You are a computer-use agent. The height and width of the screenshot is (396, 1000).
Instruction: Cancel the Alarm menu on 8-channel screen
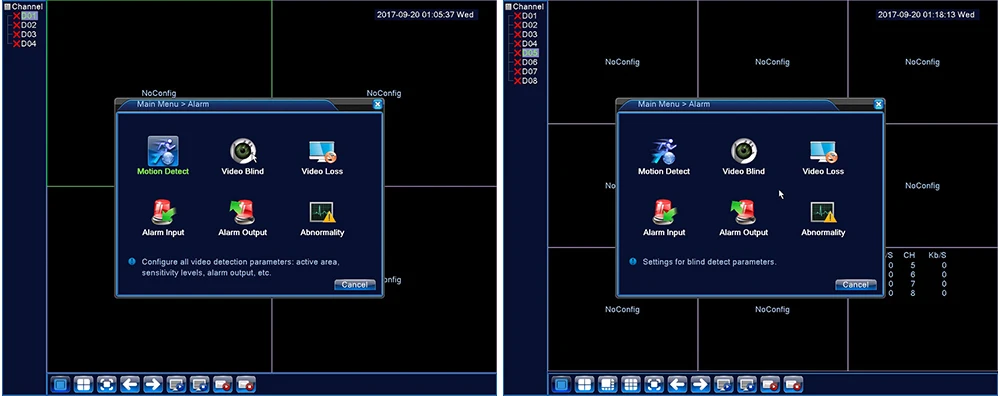[855, 285]
